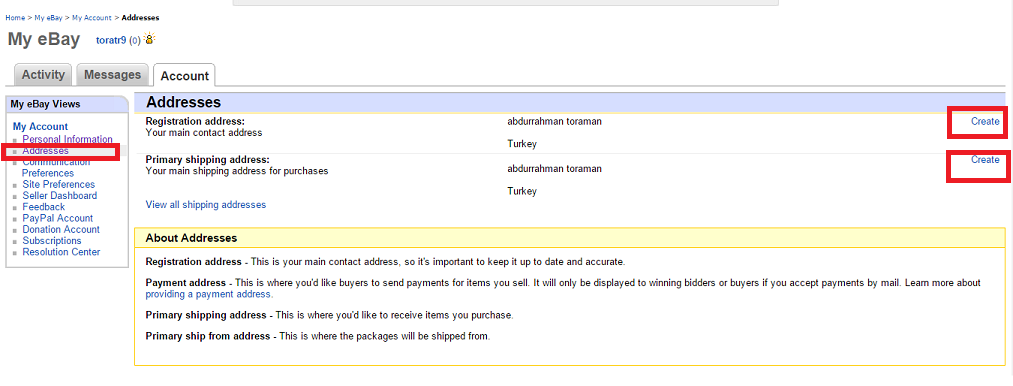The height and width of the screenshot is (386, 1013).
Task: Click the new-member star icon beside toratr9
Action: point(150,39)
